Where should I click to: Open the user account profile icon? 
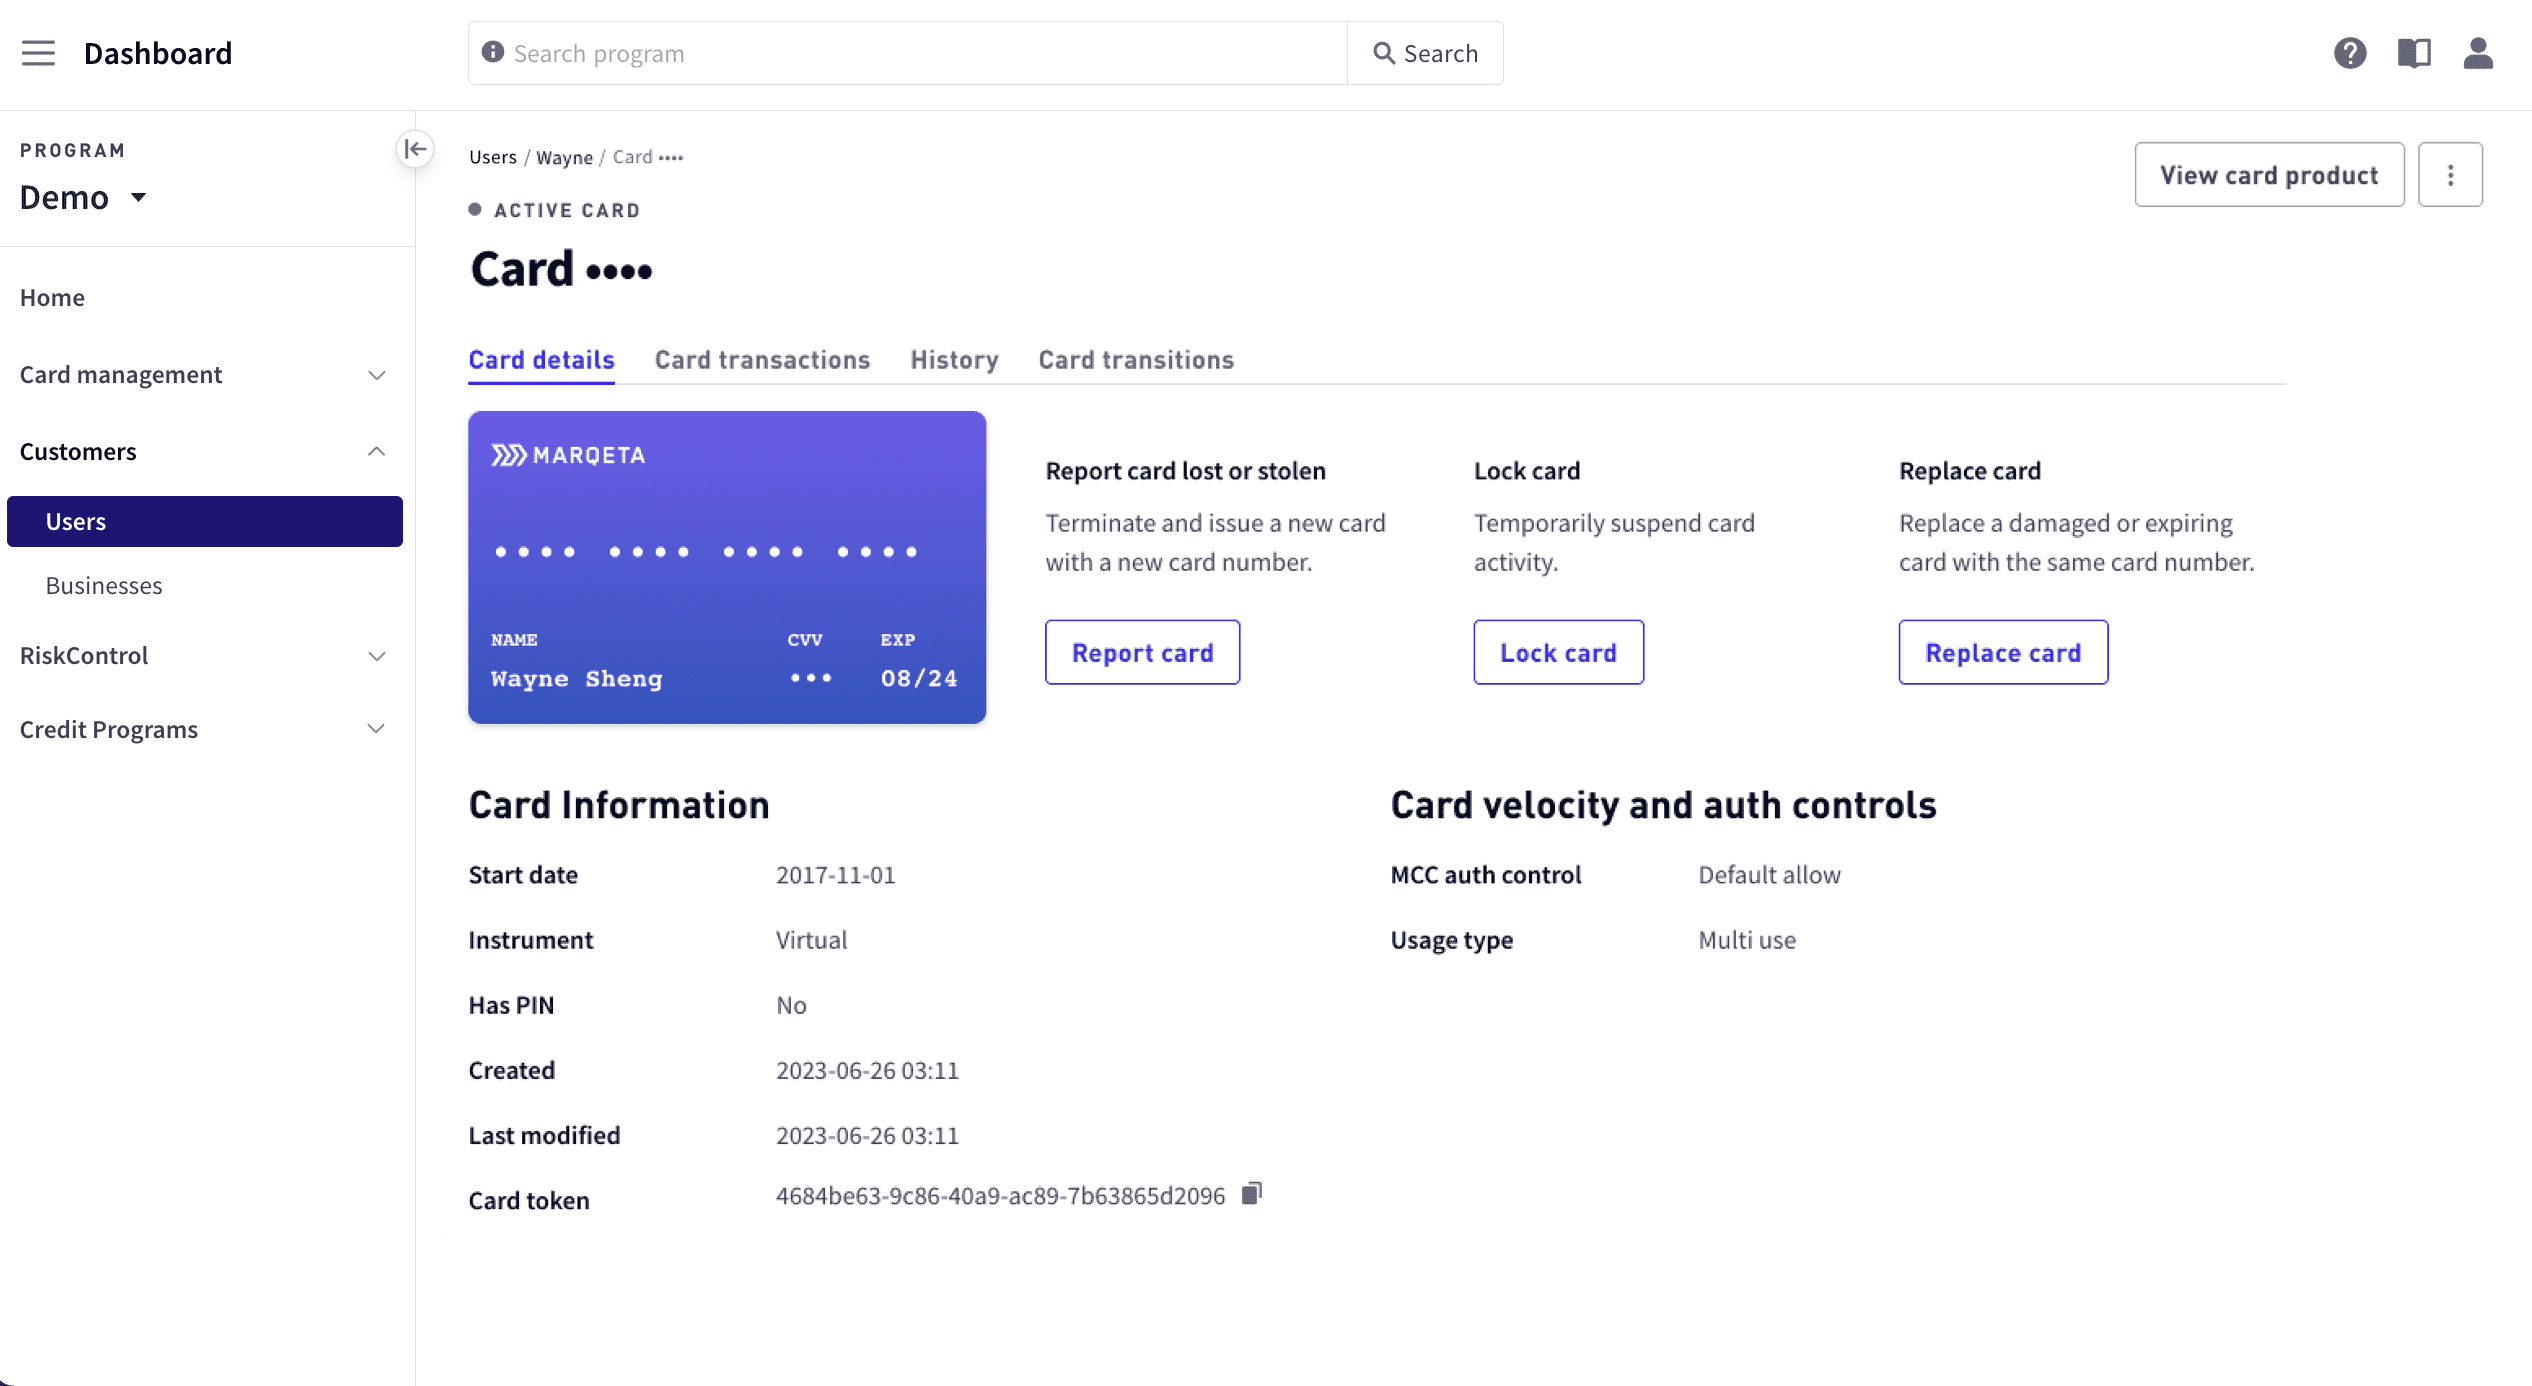coord(2477,53)
